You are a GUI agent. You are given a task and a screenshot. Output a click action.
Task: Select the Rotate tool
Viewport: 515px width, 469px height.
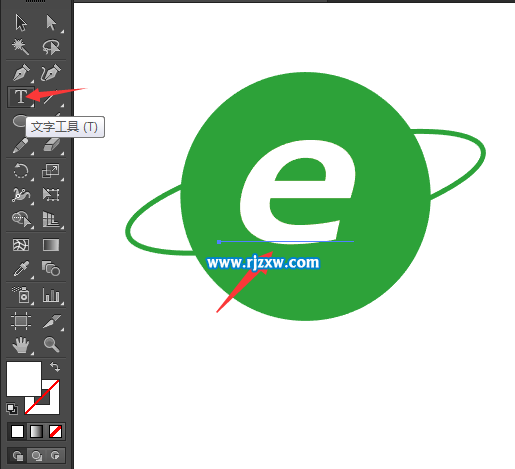(21, 171)
